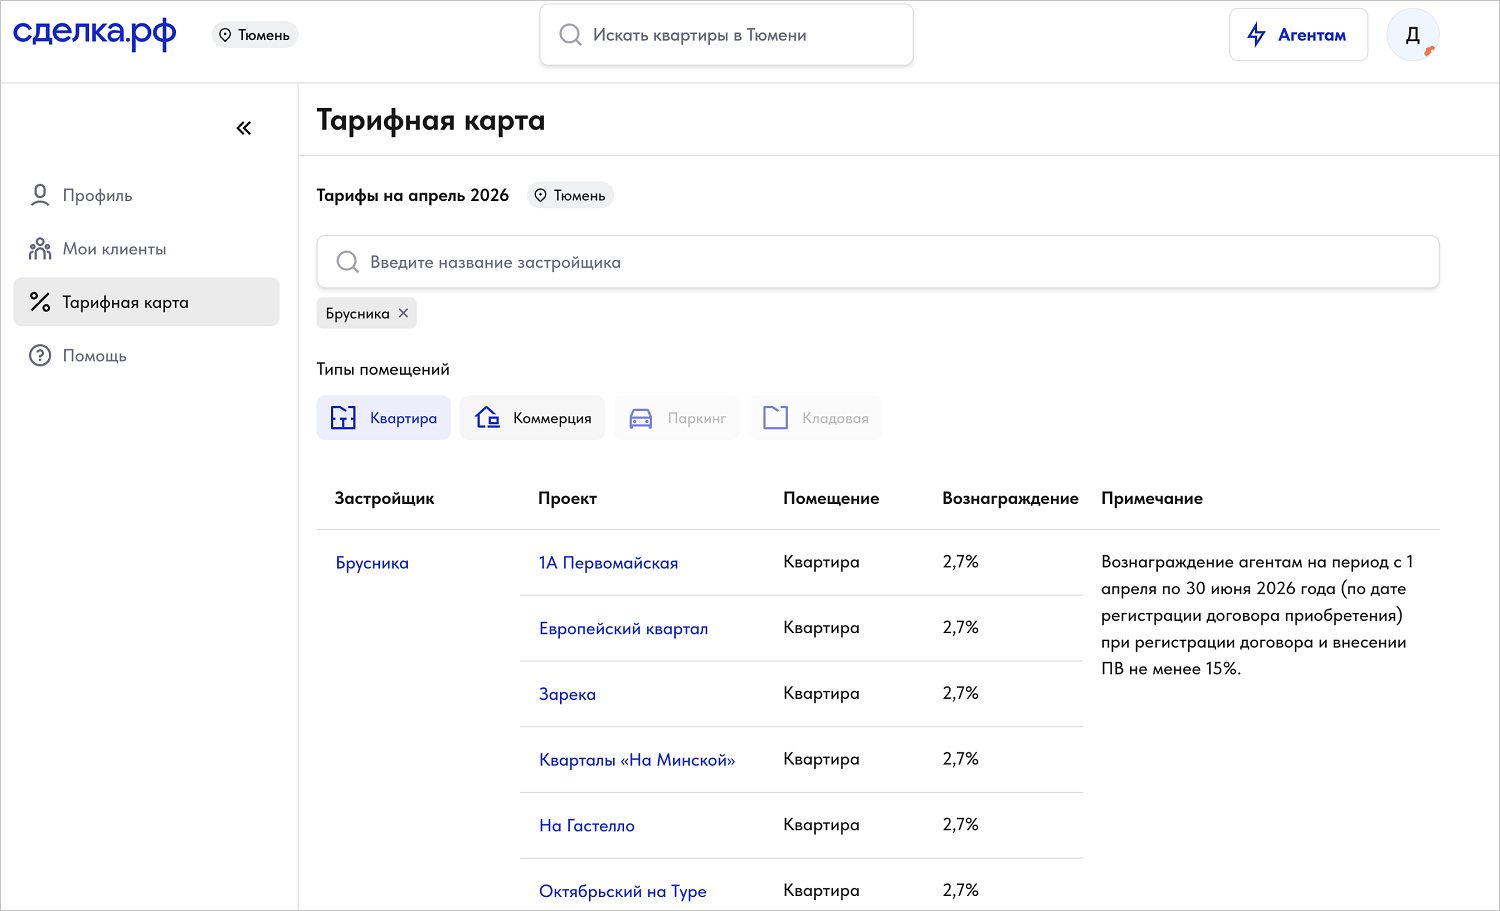Click the search field for apartments in Тюмень
Image resolution: width=1500 pixels, height=911 pixels.
pos(726,35)
